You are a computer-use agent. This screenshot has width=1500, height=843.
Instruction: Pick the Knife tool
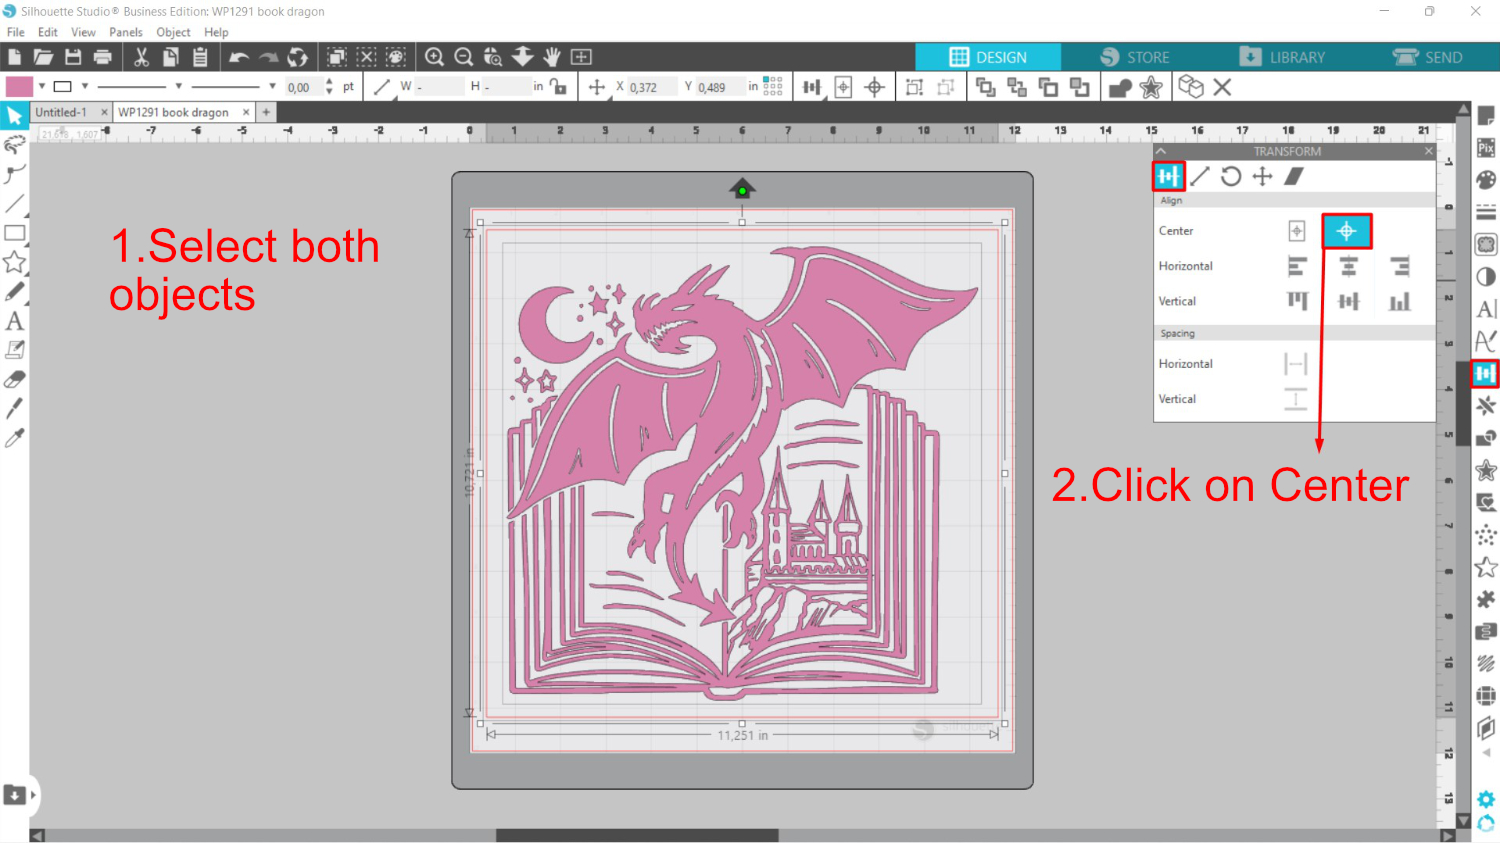tap(14, 408)
